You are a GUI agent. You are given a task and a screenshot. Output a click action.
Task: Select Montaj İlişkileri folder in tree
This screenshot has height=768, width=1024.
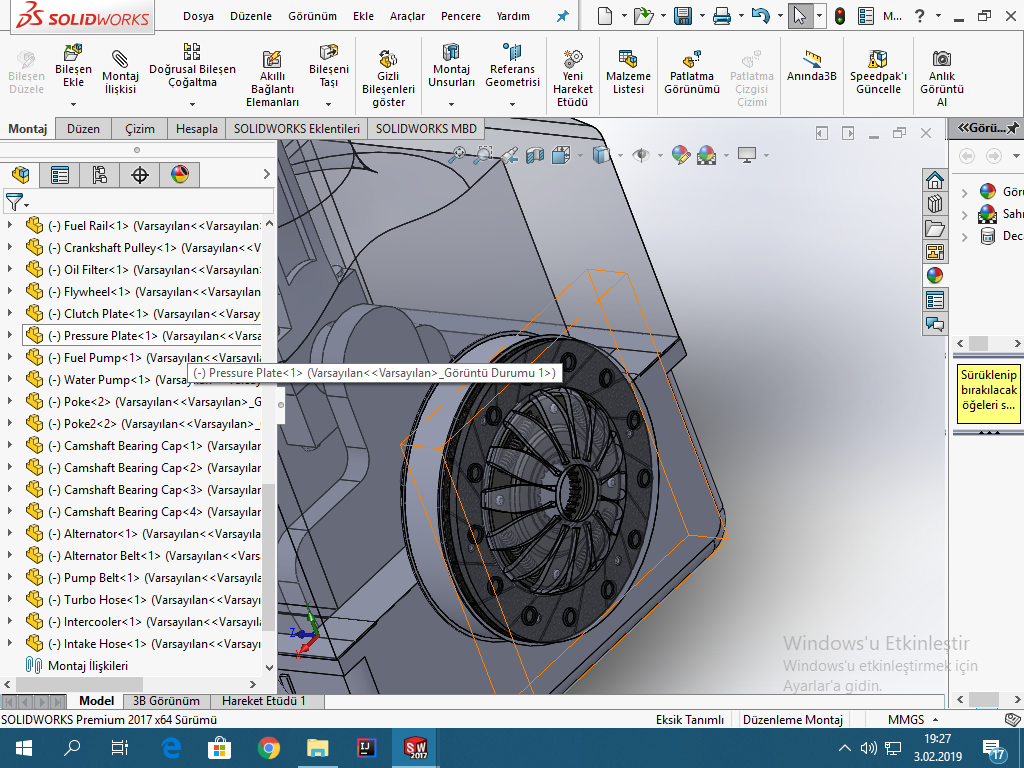[76, 665]
